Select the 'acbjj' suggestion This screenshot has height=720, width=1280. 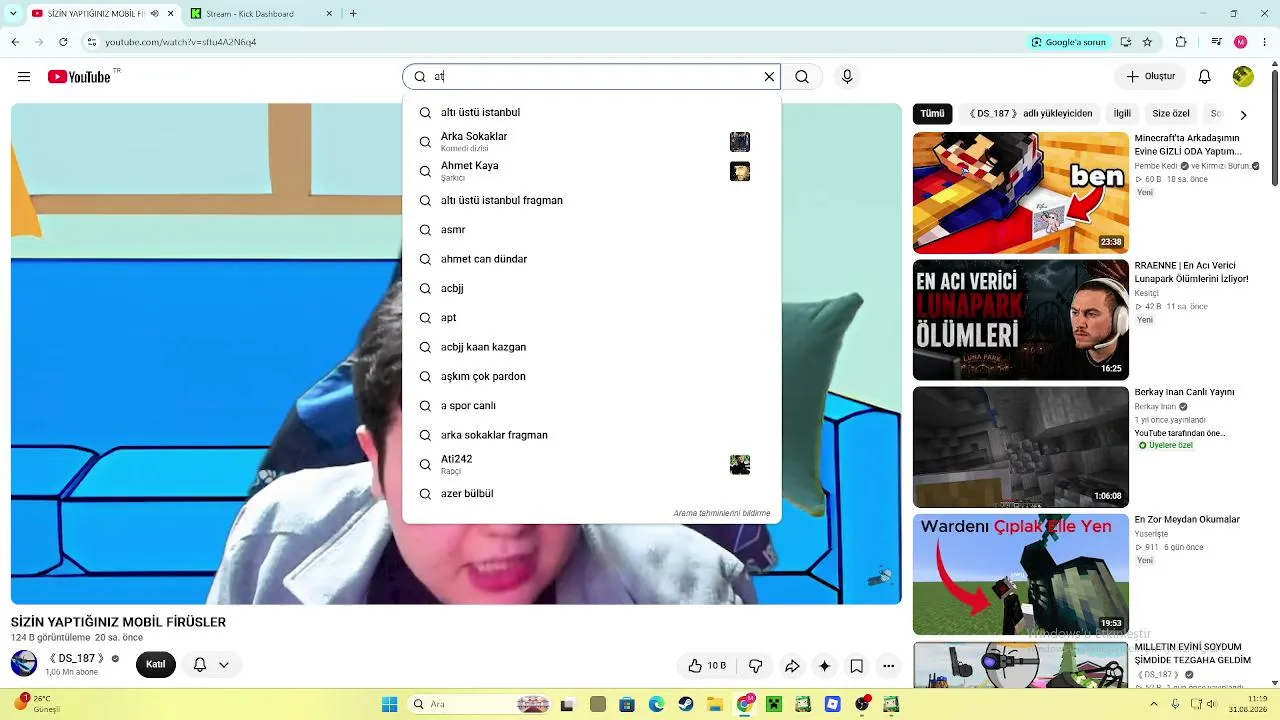coord(591,288)
